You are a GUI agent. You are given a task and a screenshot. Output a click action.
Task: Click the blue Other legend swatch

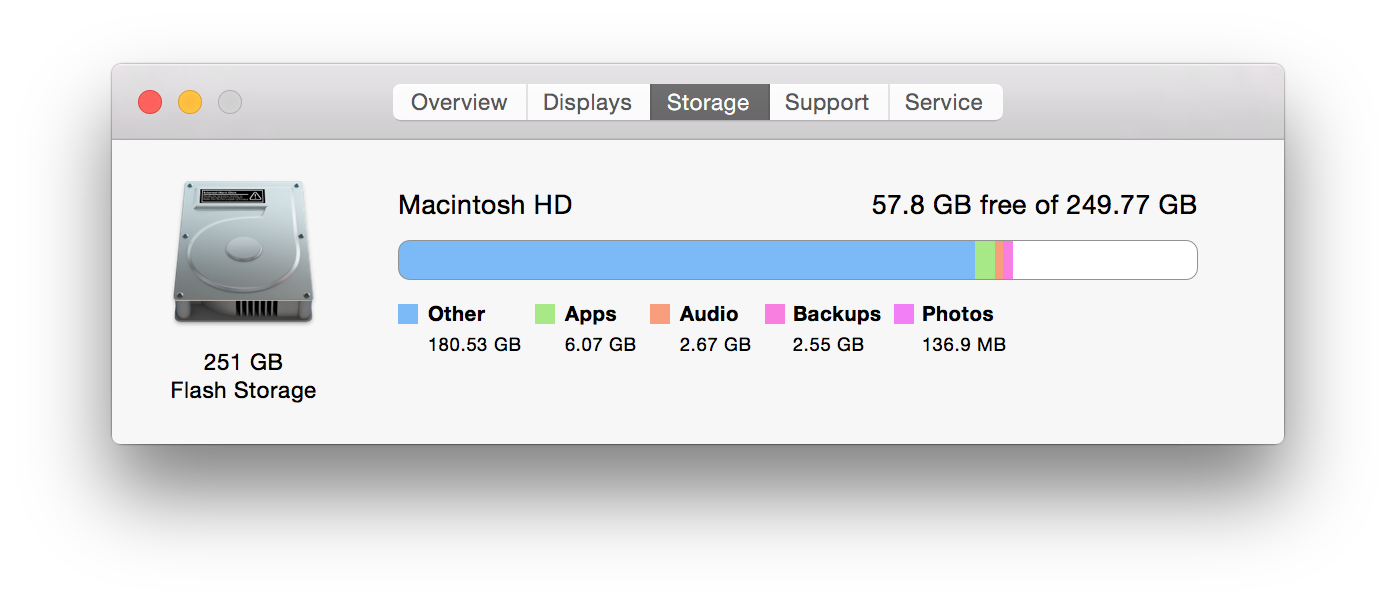pyautogui.click(x=408, y=314)
